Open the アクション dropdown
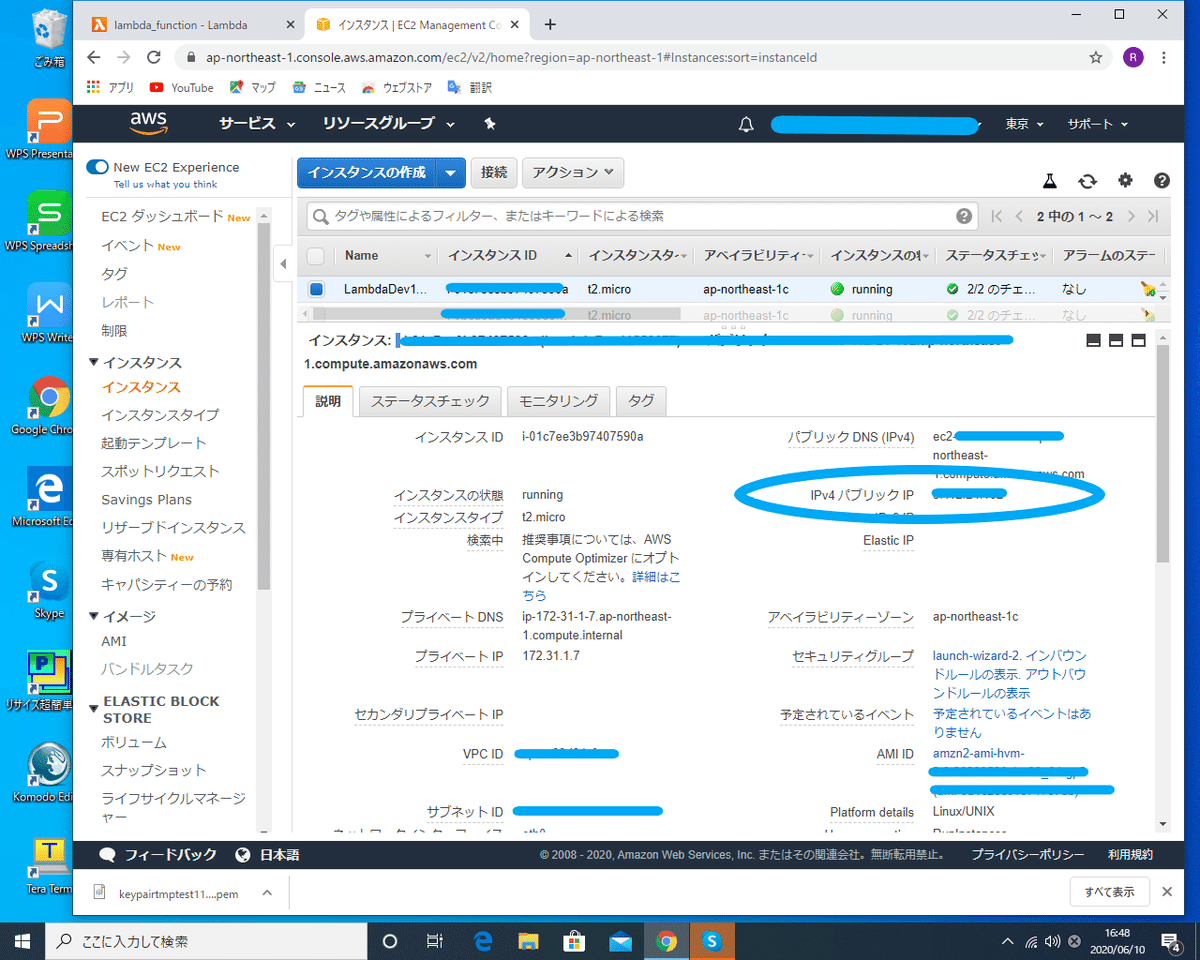The height and width of the screenshot is (960, 1200). point(573,173)
